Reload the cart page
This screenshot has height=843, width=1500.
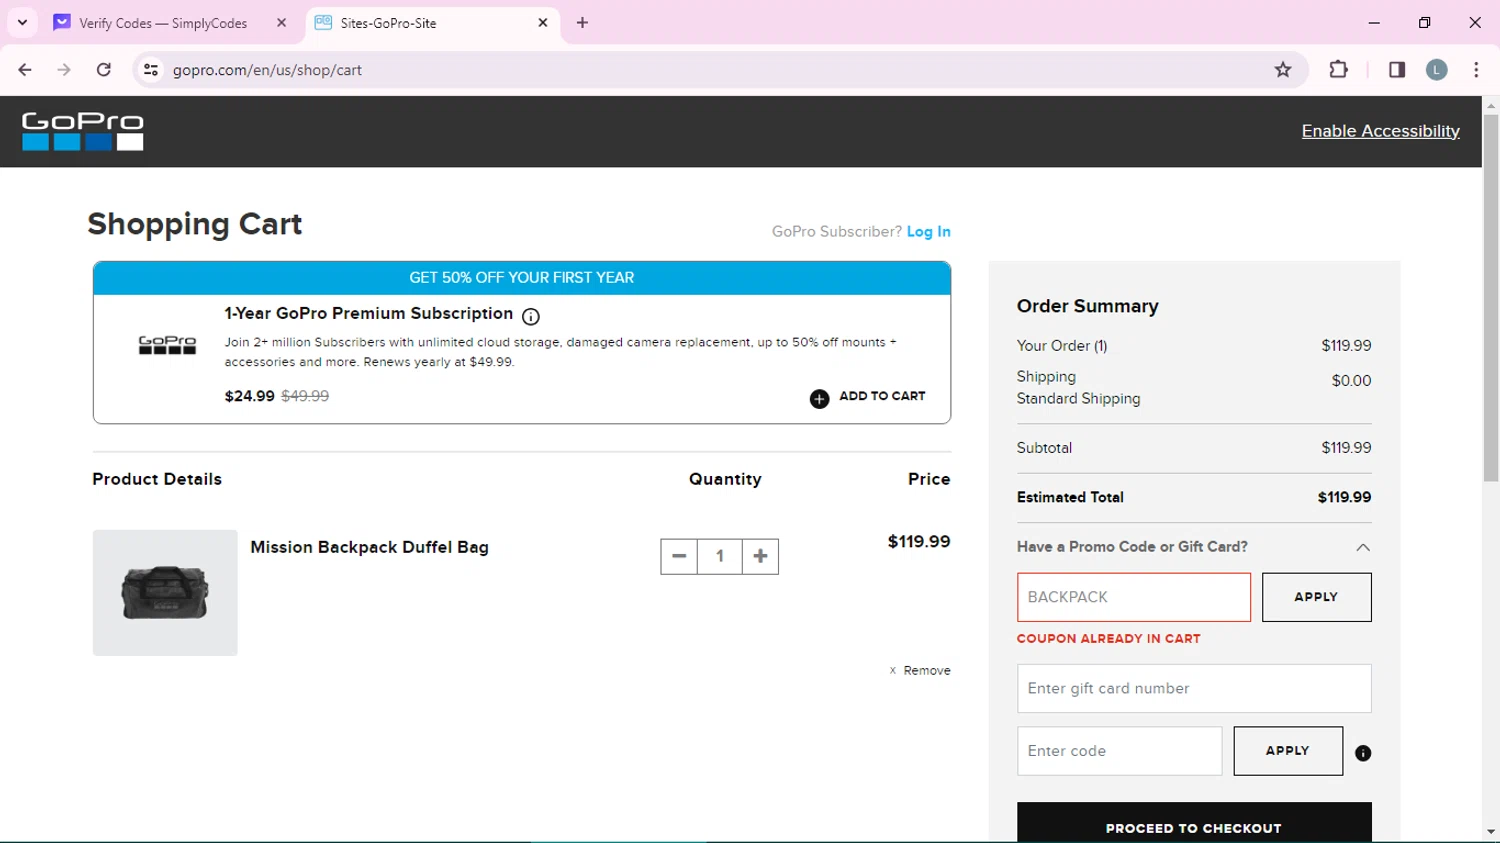[104, 70]
